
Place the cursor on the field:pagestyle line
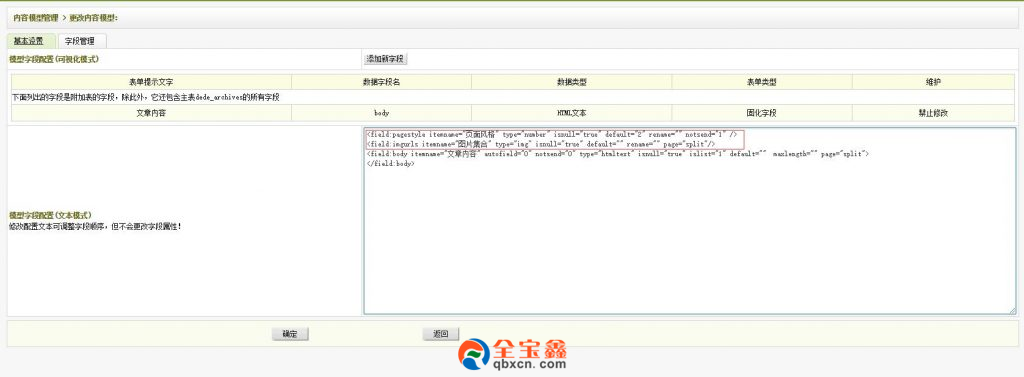(x=552, y=134)
